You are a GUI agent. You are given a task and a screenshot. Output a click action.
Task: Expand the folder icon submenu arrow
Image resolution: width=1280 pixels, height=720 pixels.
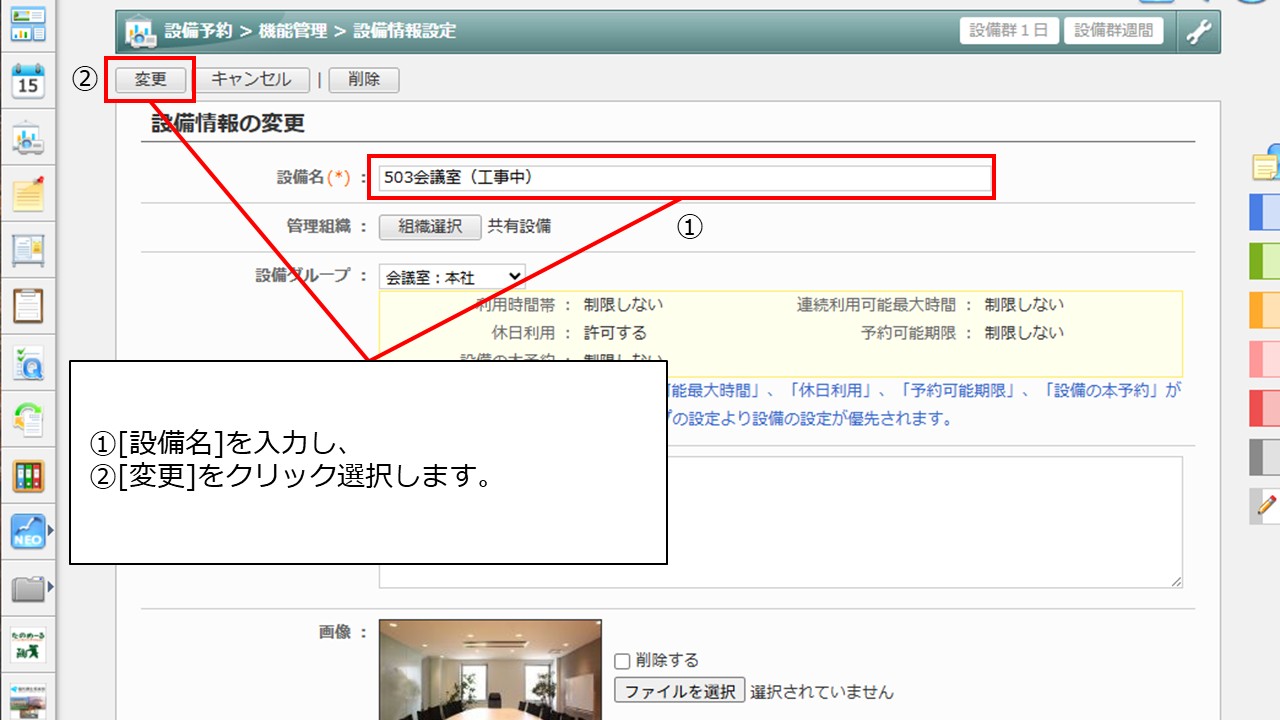click(51, 588)
